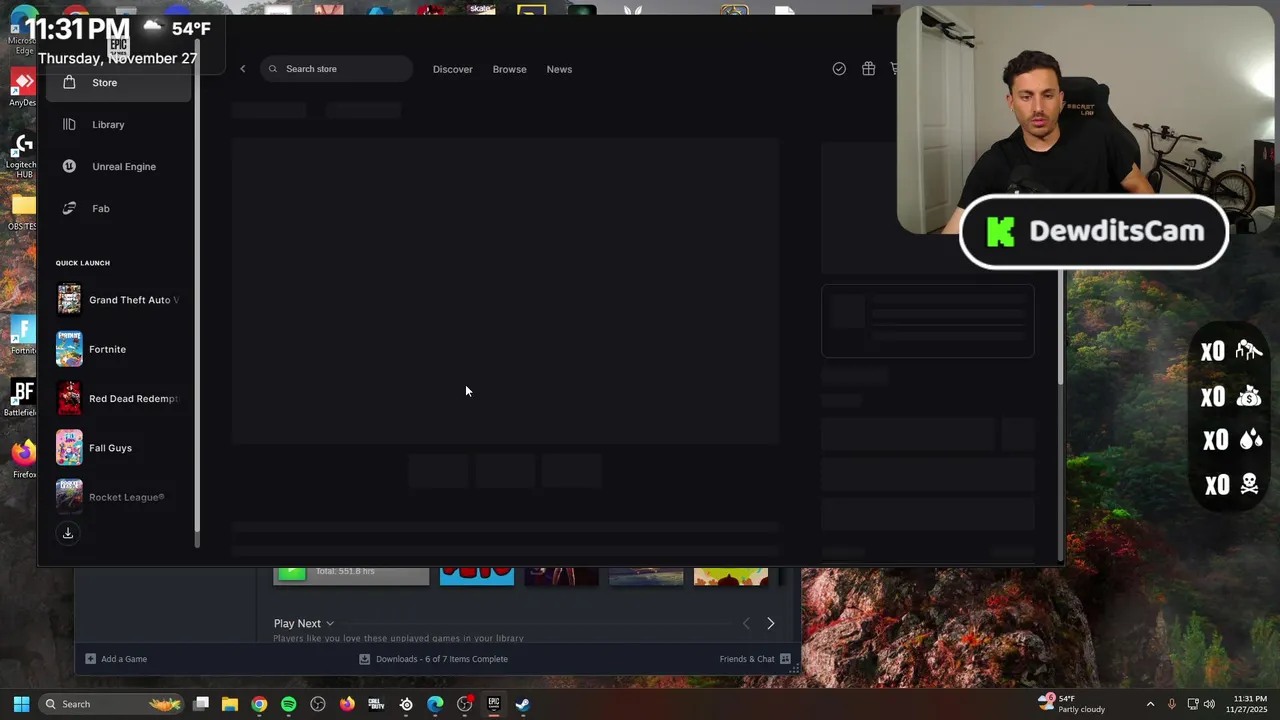Show next Play Next games in Steam
Viewport: 1280px width, 720px height.
(770, 623)
